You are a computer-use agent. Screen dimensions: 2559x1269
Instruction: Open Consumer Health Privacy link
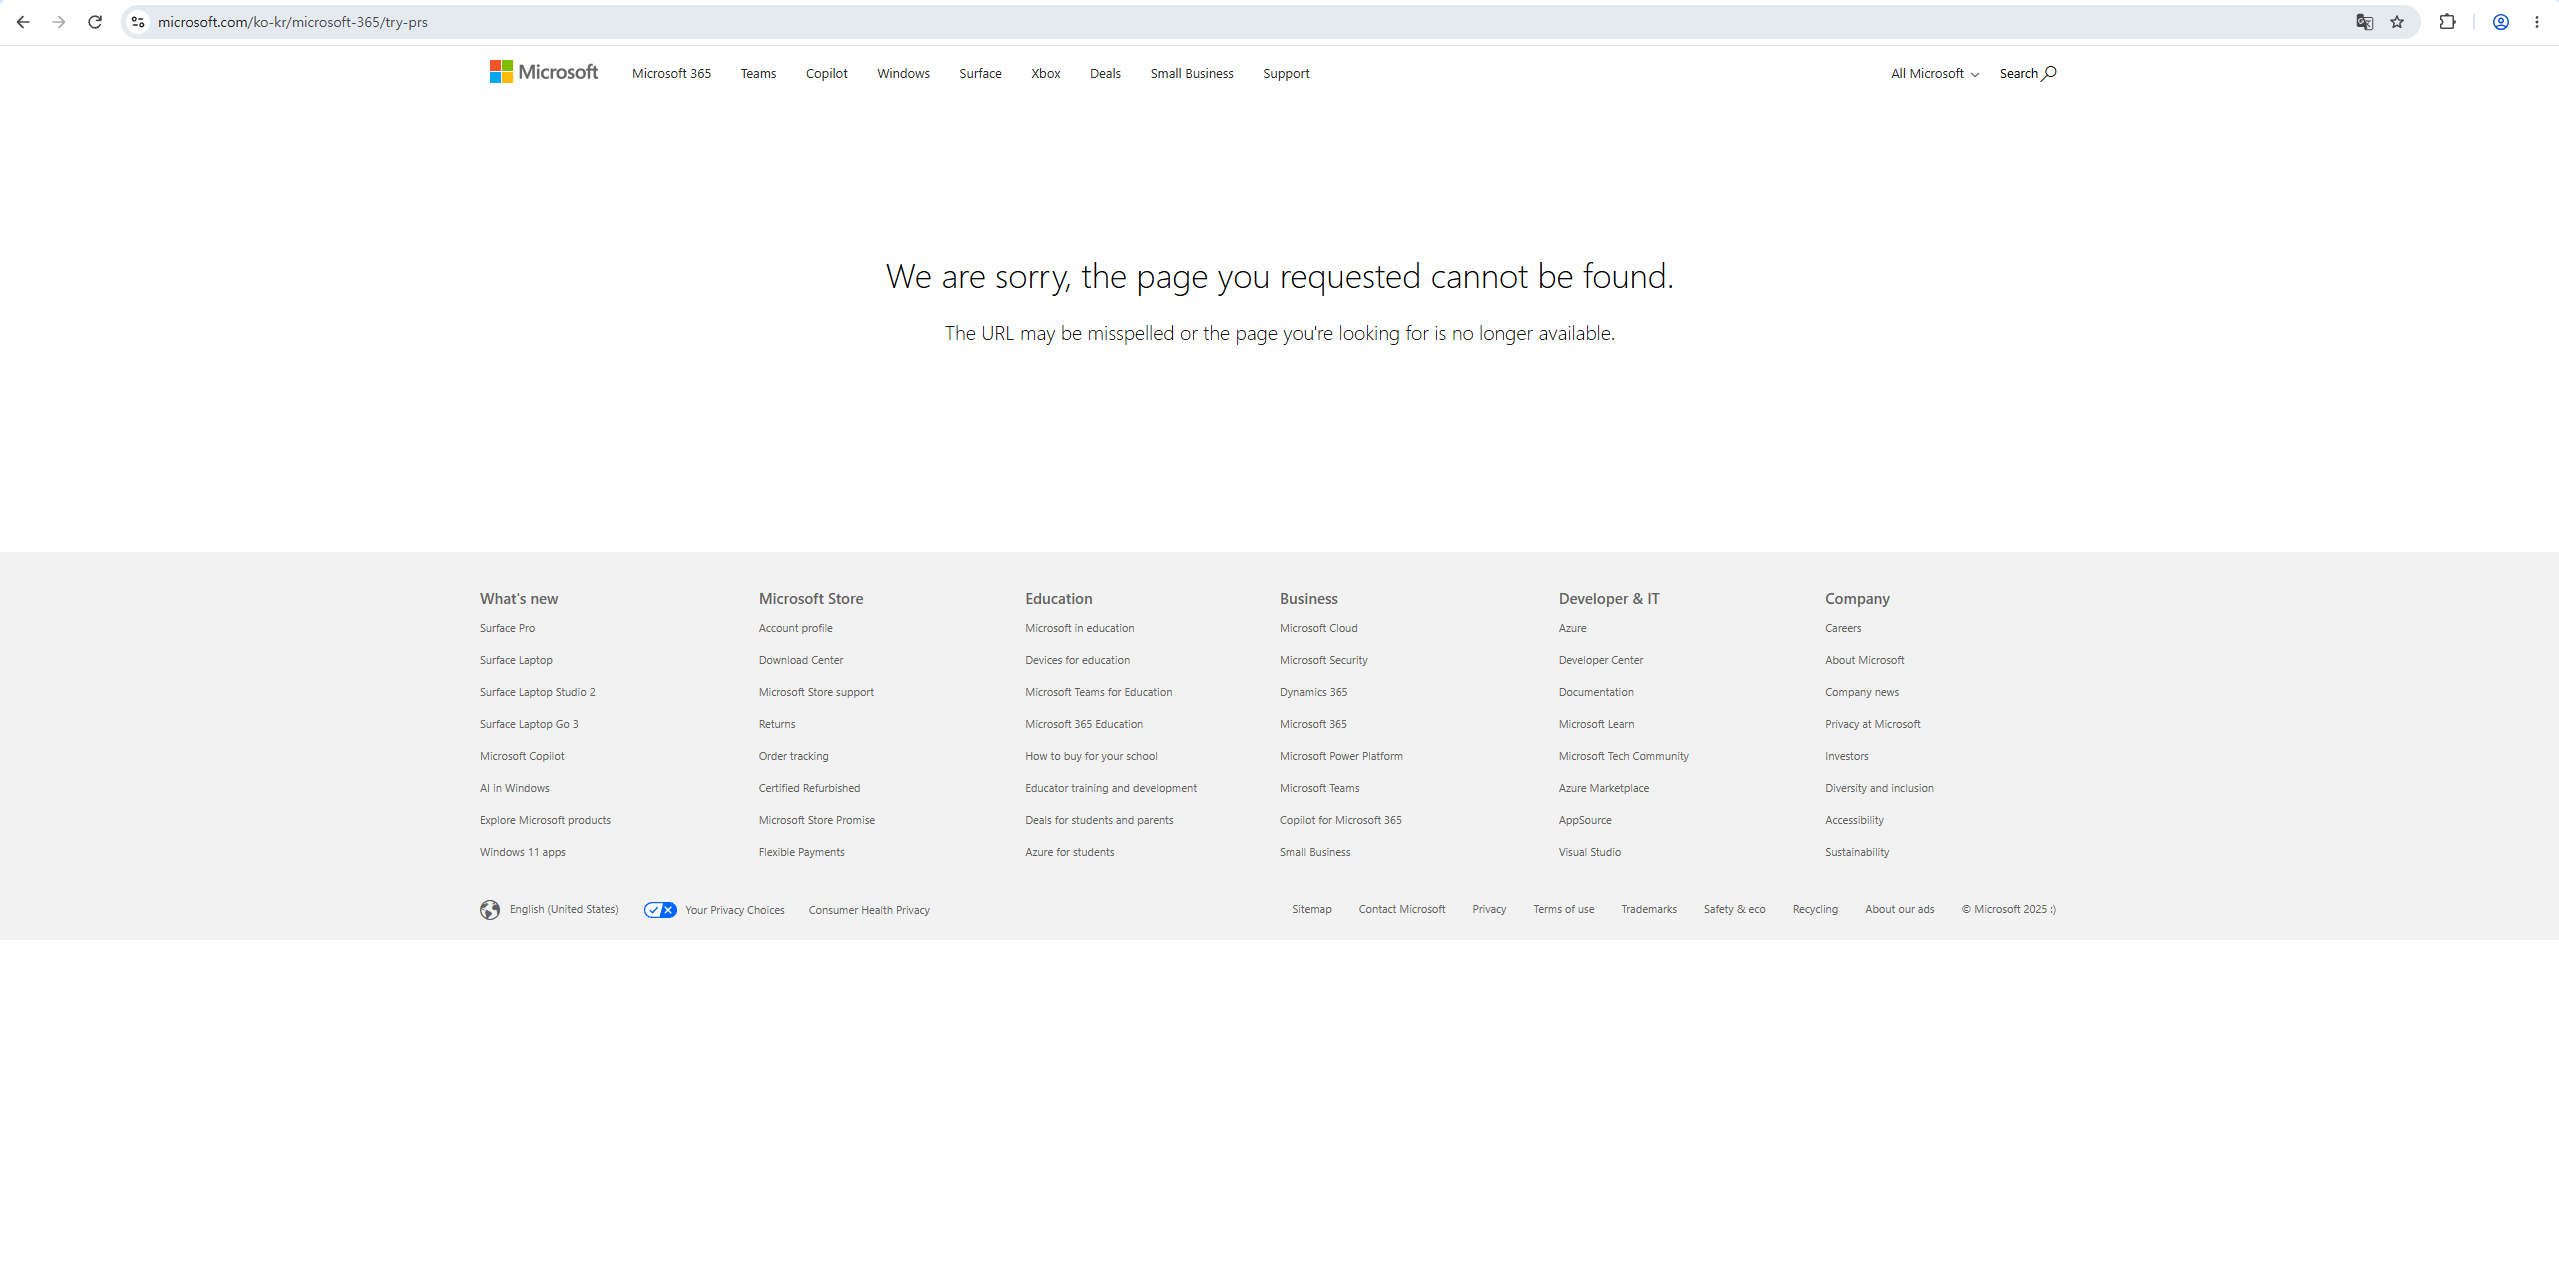point(868,910)
